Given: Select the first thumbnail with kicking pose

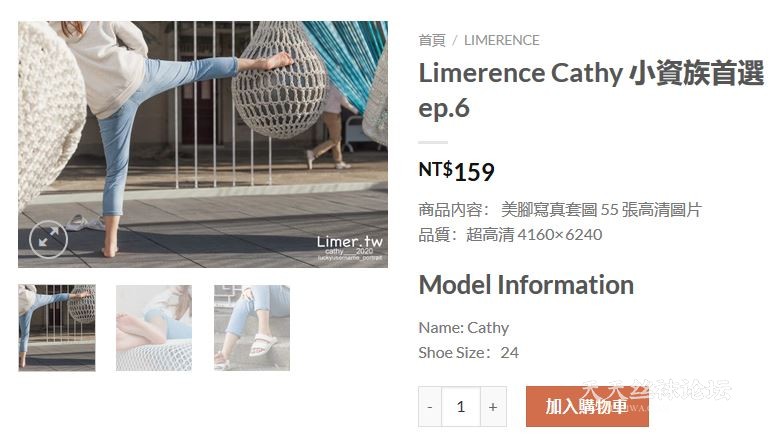Looking at the screenshot, I should point(57,327).
